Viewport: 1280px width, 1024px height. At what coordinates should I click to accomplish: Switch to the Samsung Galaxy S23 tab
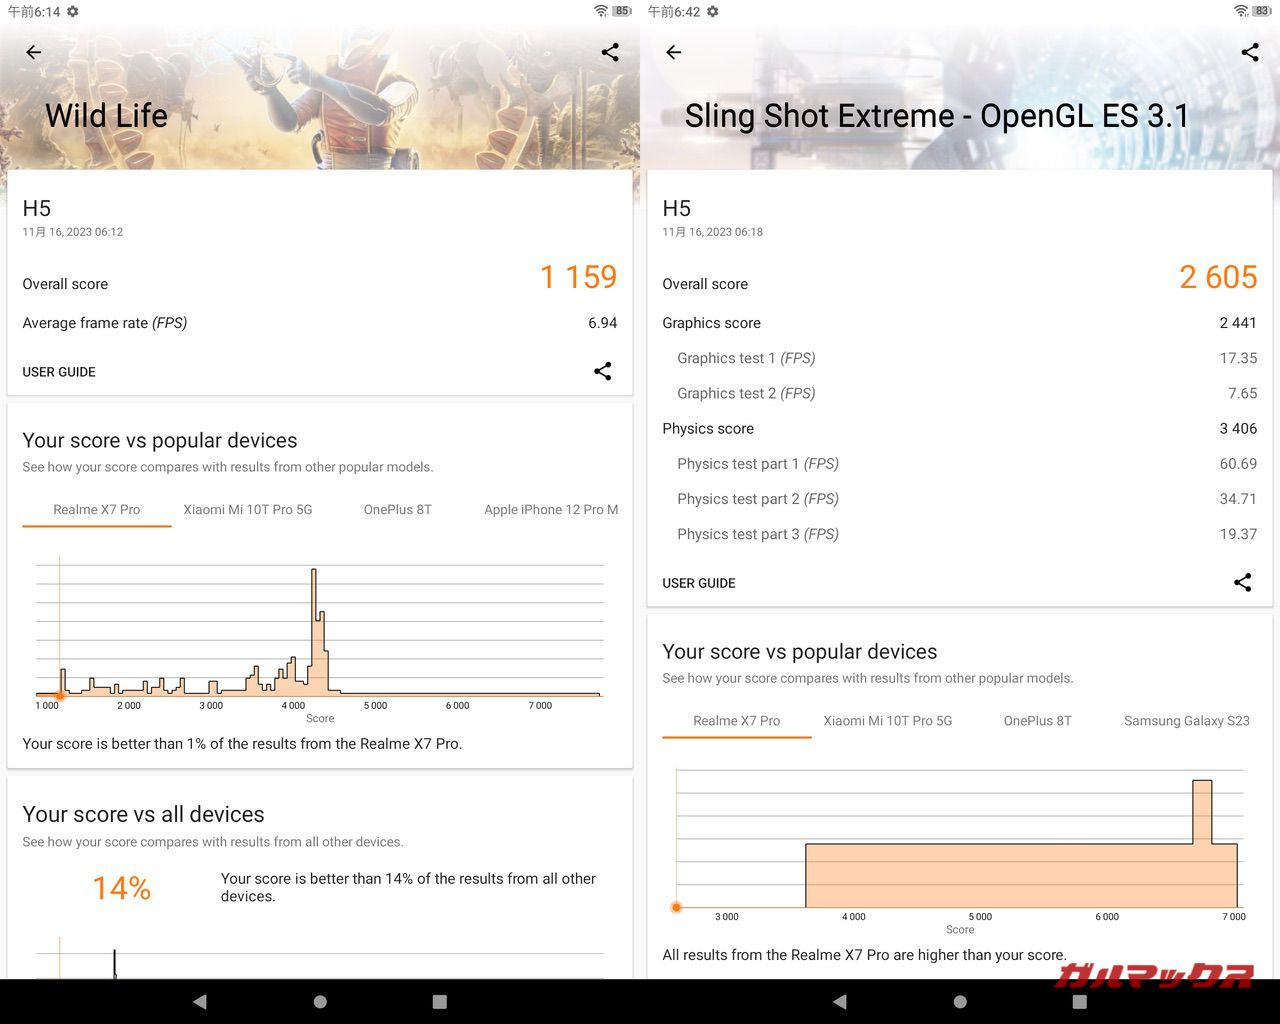(1186, 721)
